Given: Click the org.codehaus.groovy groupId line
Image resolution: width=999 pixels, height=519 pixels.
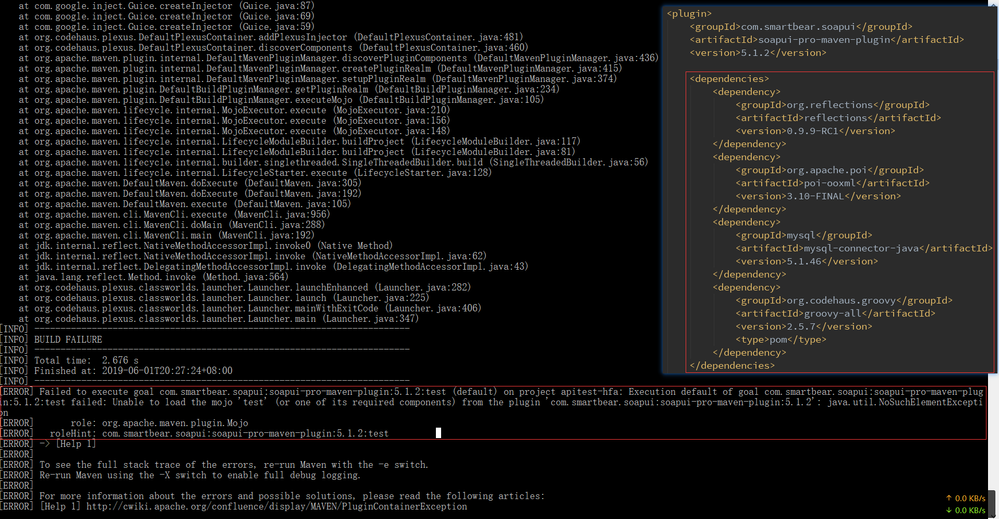Looking at the screenshot, I should pyautogui.click(x=844, y=301).
